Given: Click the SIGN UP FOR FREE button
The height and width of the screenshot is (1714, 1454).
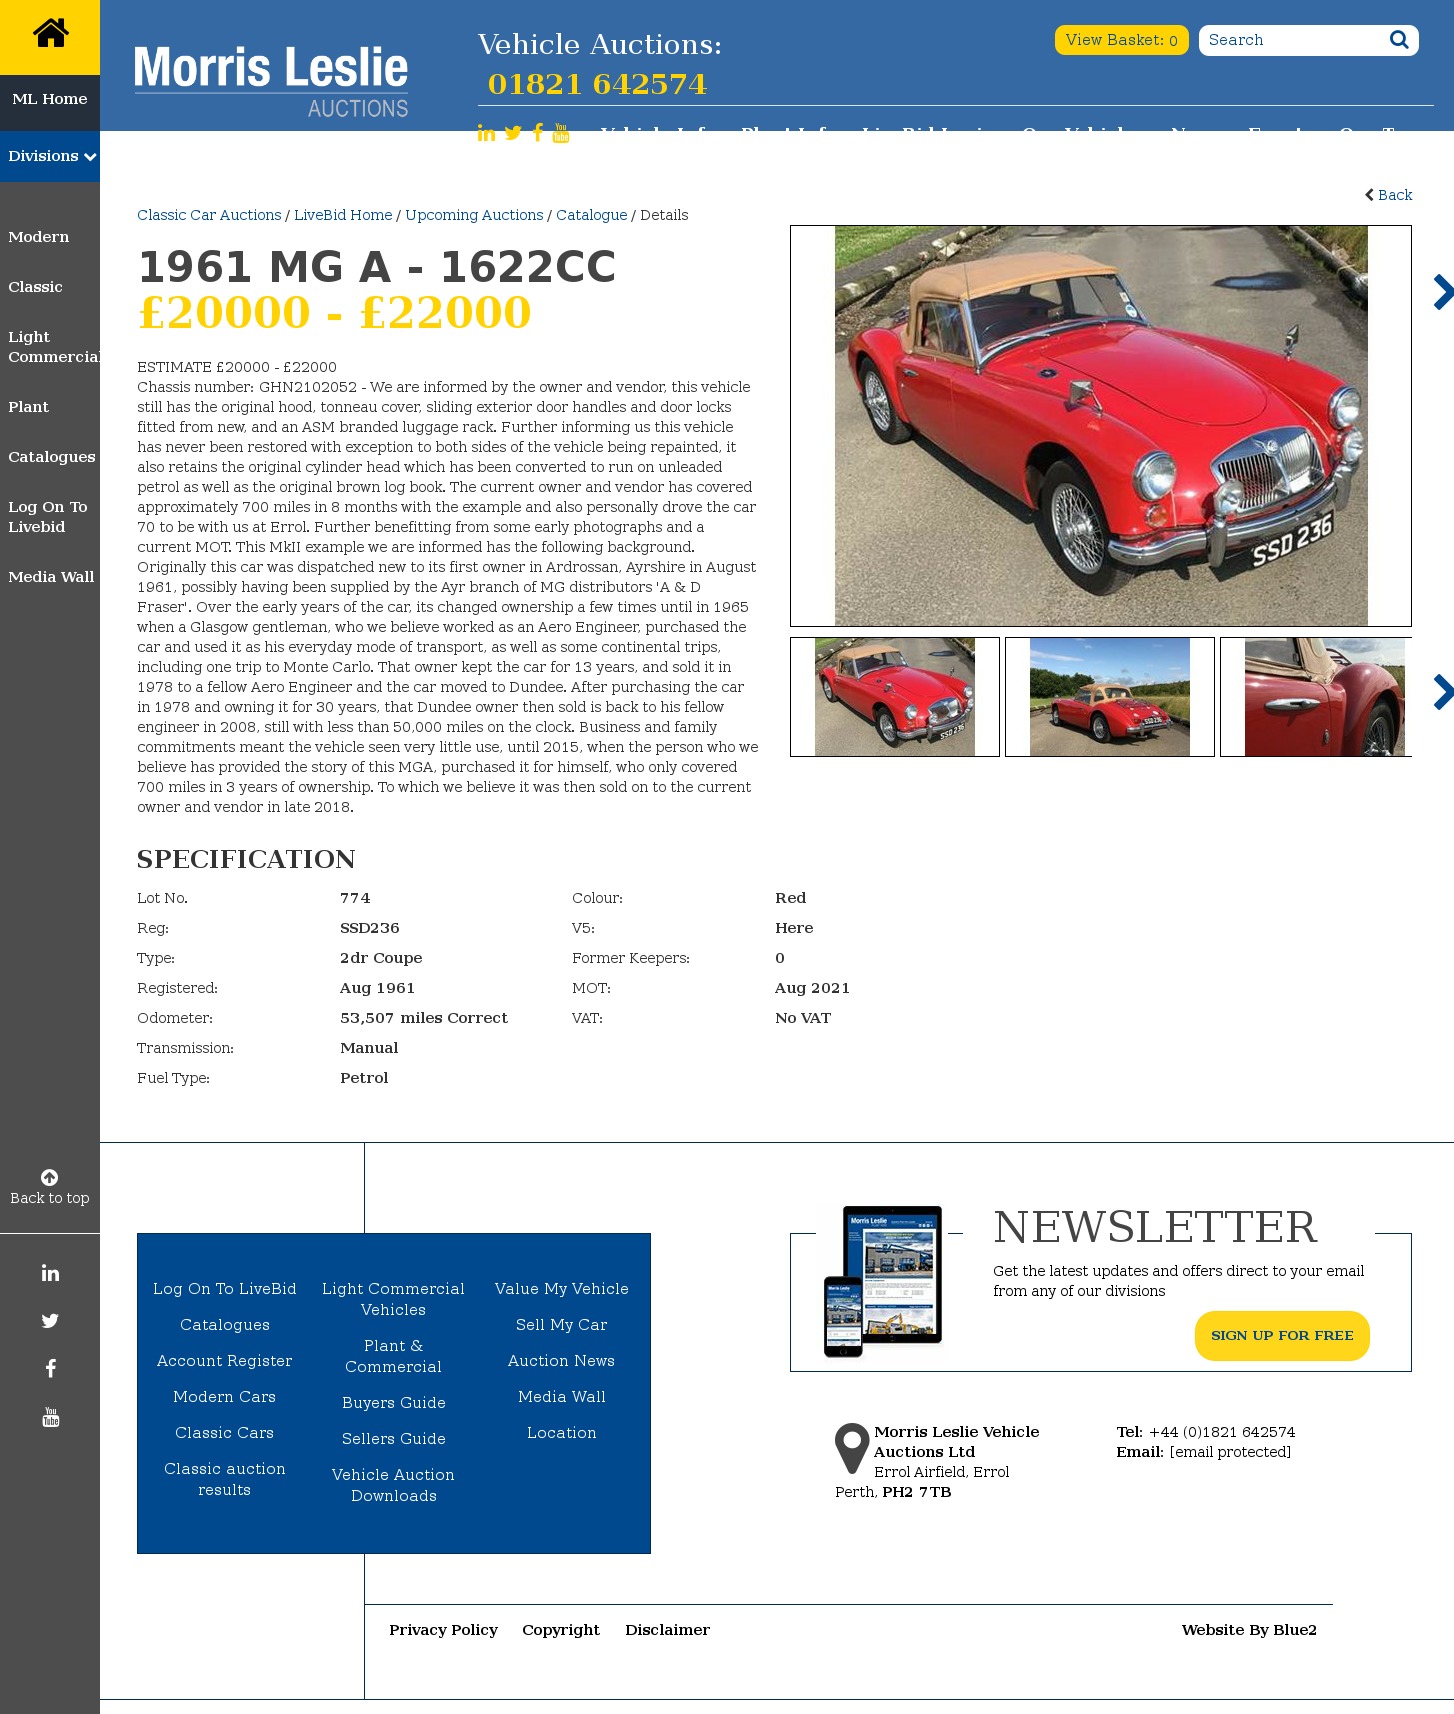Looking at the screenshot, I should click(x=1282, y=1336).
